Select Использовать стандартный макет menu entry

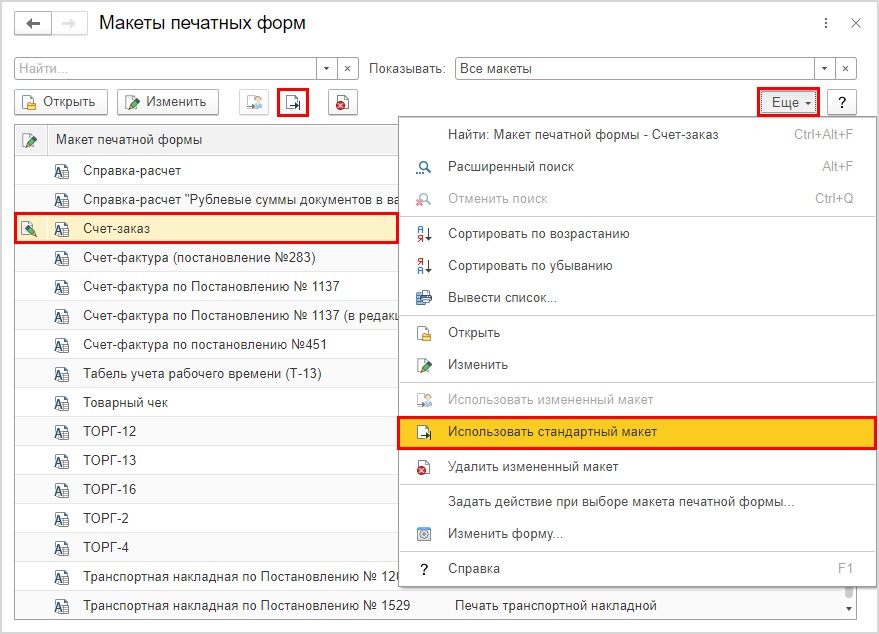(637, 432)
